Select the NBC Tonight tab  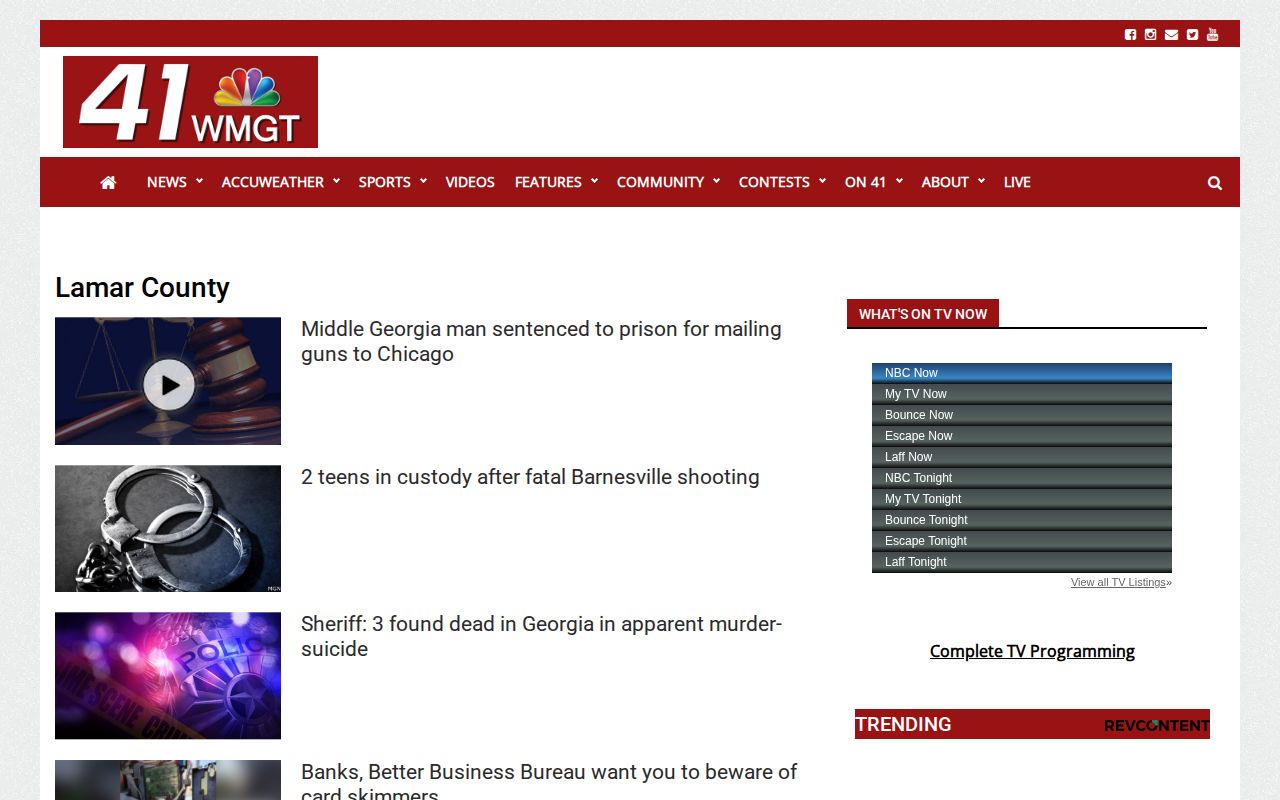tap(1022, 478)
